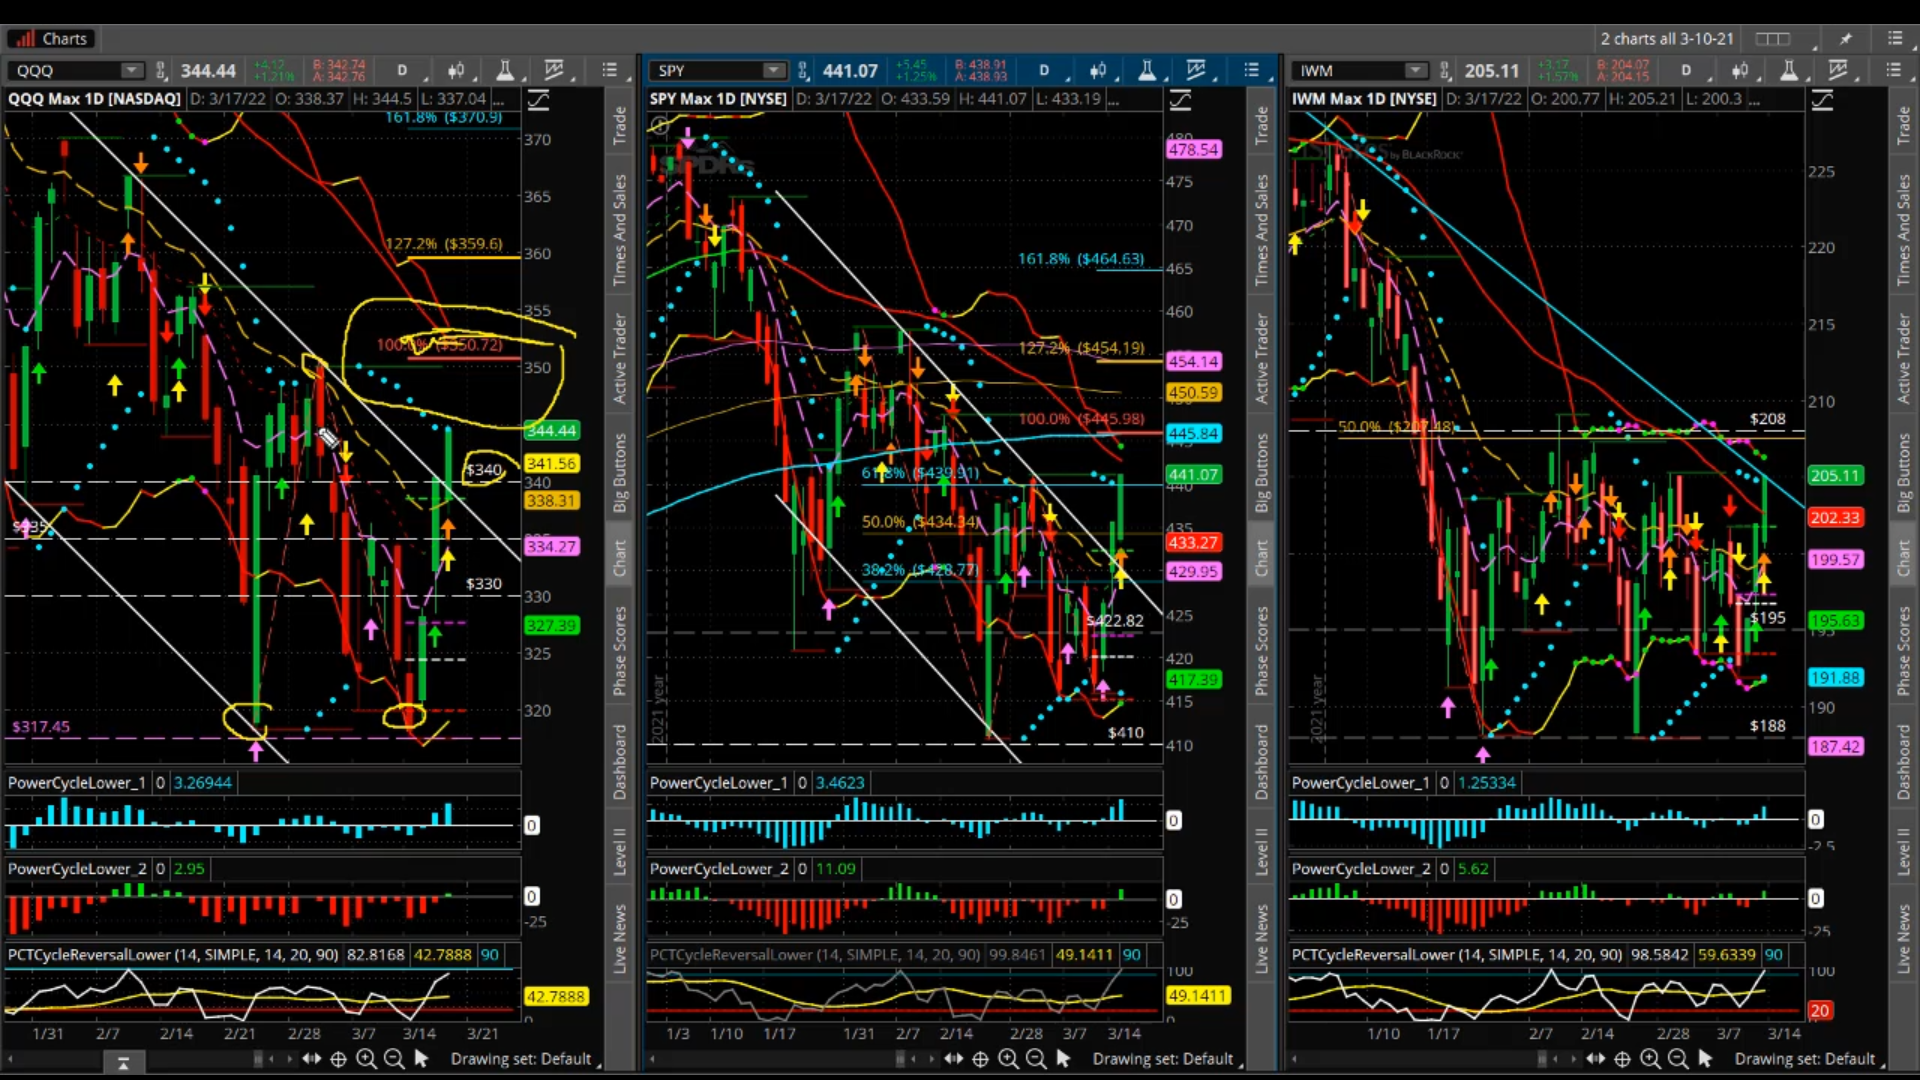The image size is (1920, 1080).
Task: Open IWM symbol dropdown arrow
Action: [x=1415, y=70]
